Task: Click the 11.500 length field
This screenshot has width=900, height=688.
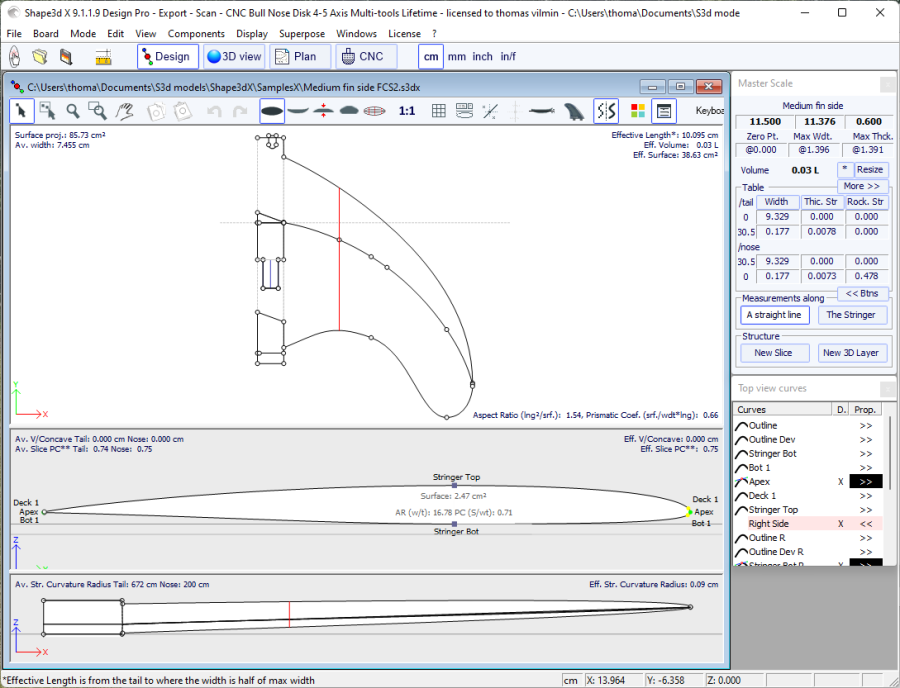Action: point(764,122)
